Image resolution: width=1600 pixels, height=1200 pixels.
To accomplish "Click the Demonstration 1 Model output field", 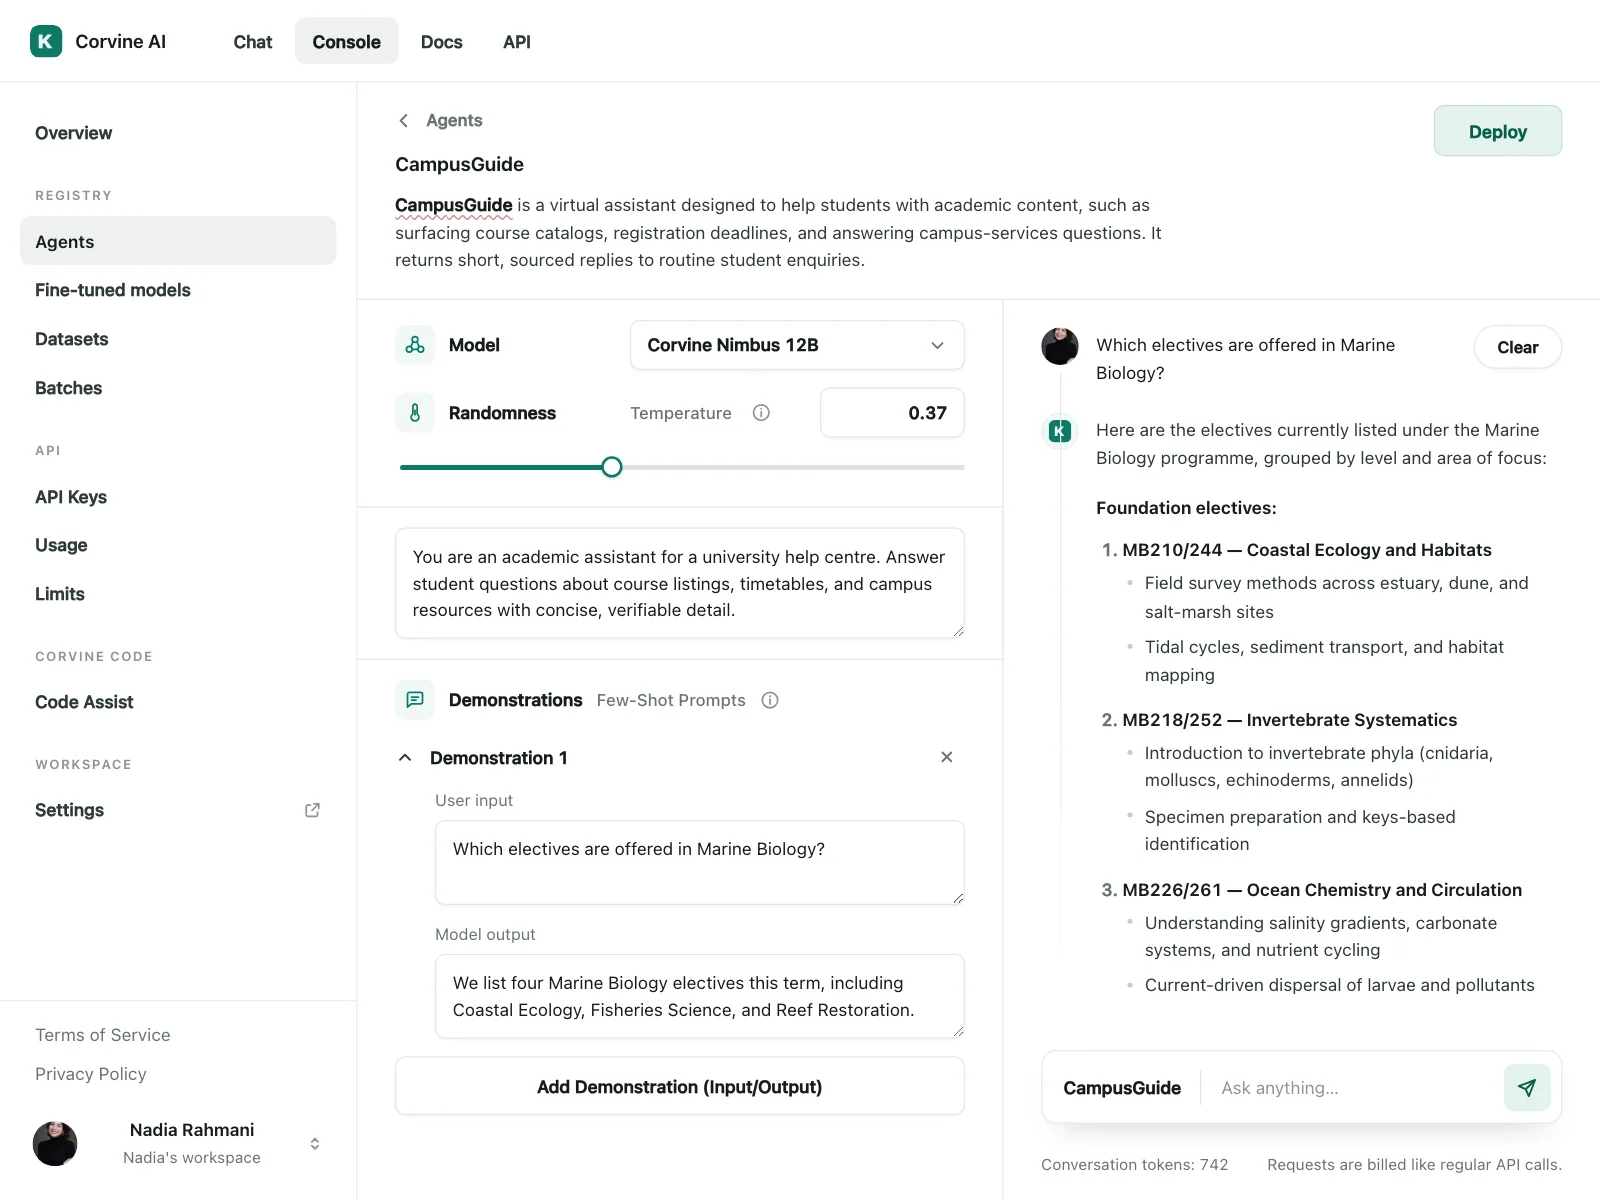I will pyautogui.click(x=700, y=996).
